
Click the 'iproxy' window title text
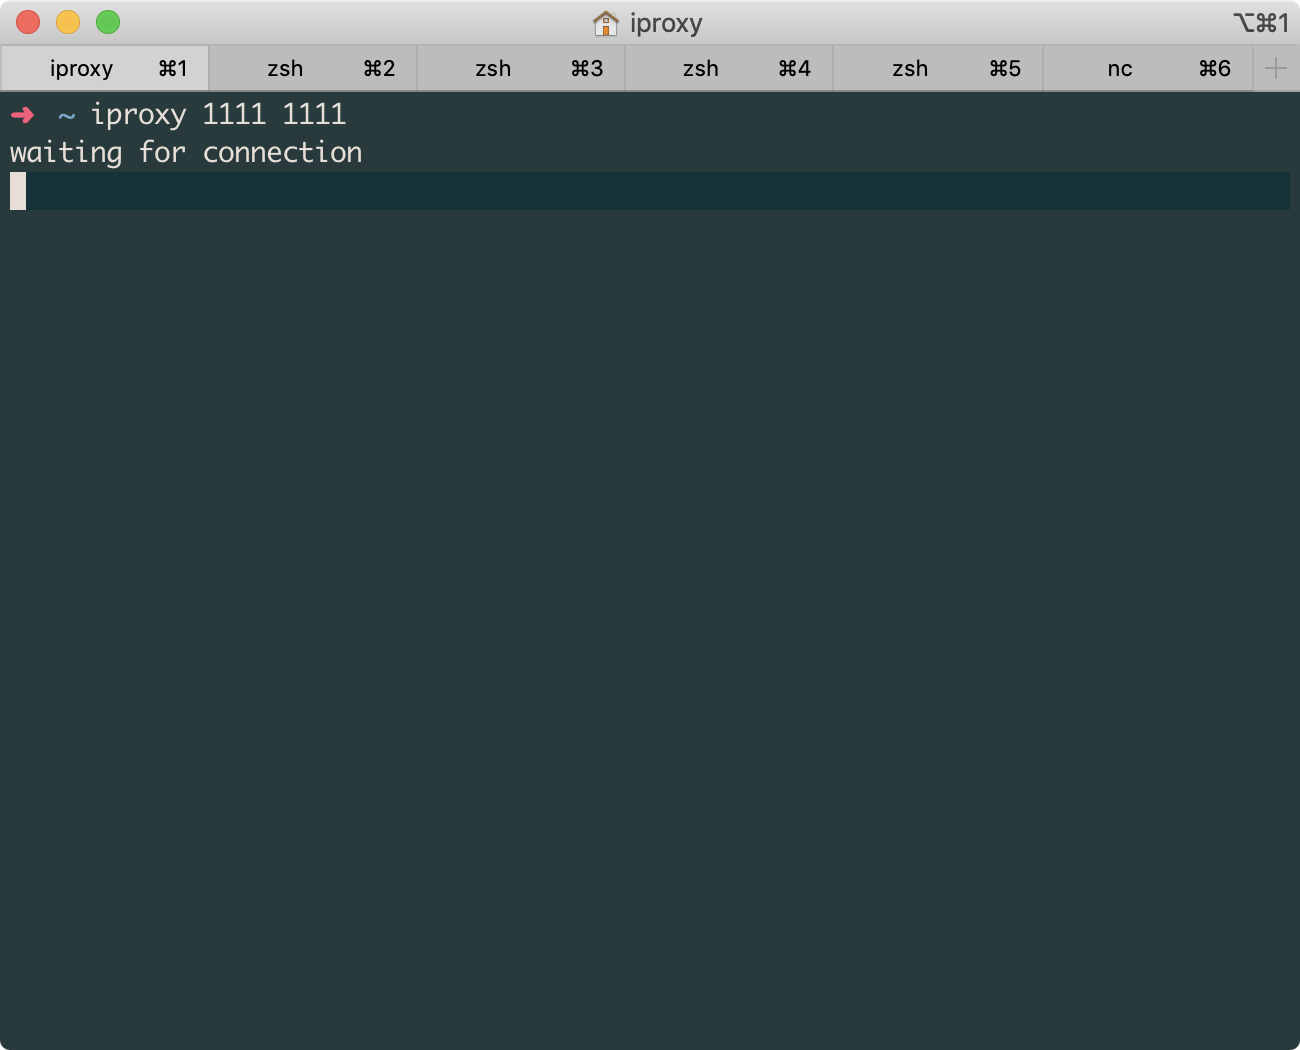tap(665, 22)
